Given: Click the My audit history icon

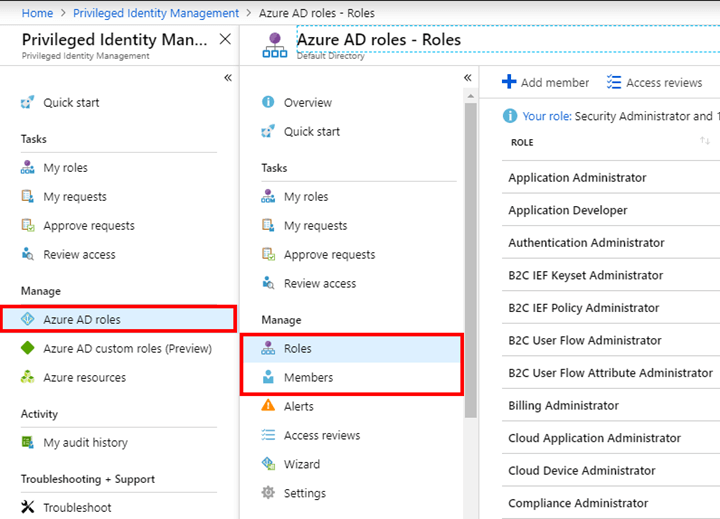Looking at the screenshot, I should [28, 442].
